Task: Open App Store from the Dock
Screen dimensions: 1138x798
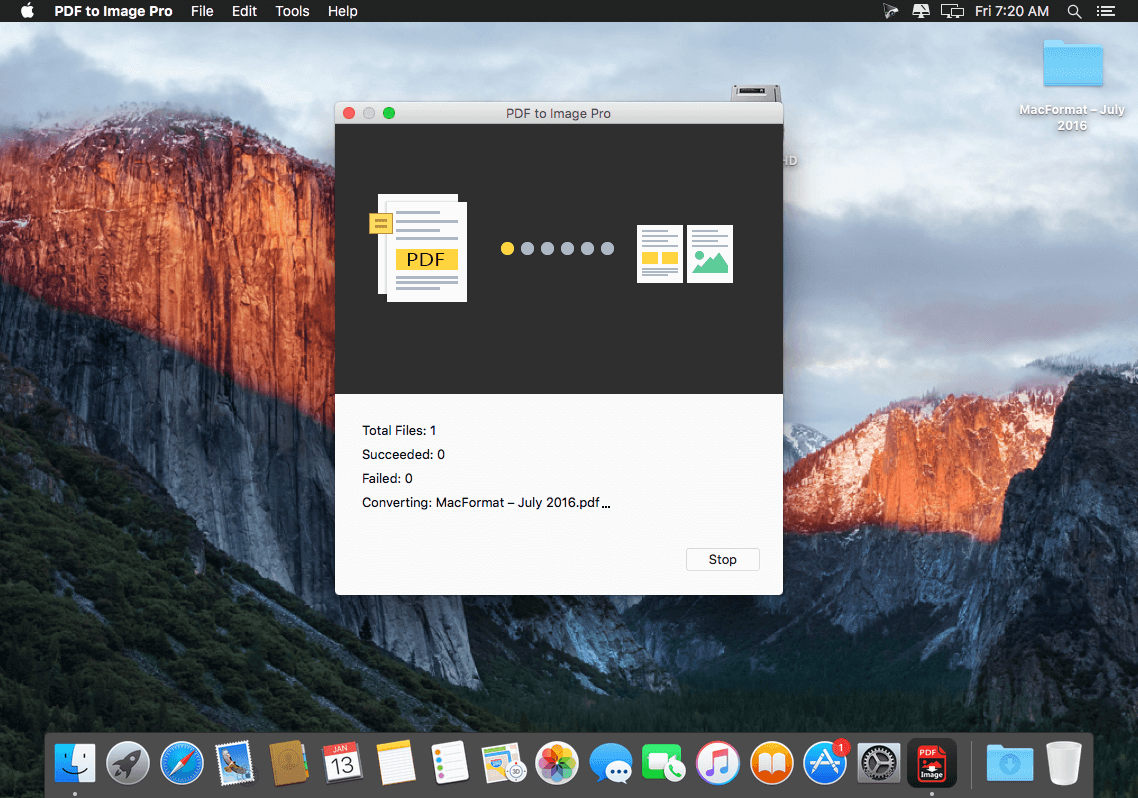Action: pyautogui.click(x=824, y=763)
